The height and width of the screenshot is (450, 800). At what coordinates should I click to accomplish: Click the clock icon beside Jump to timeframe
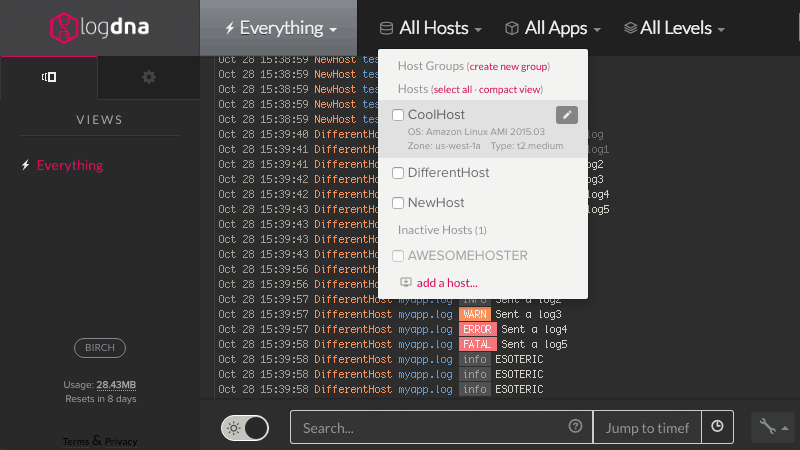coord(717,427)
